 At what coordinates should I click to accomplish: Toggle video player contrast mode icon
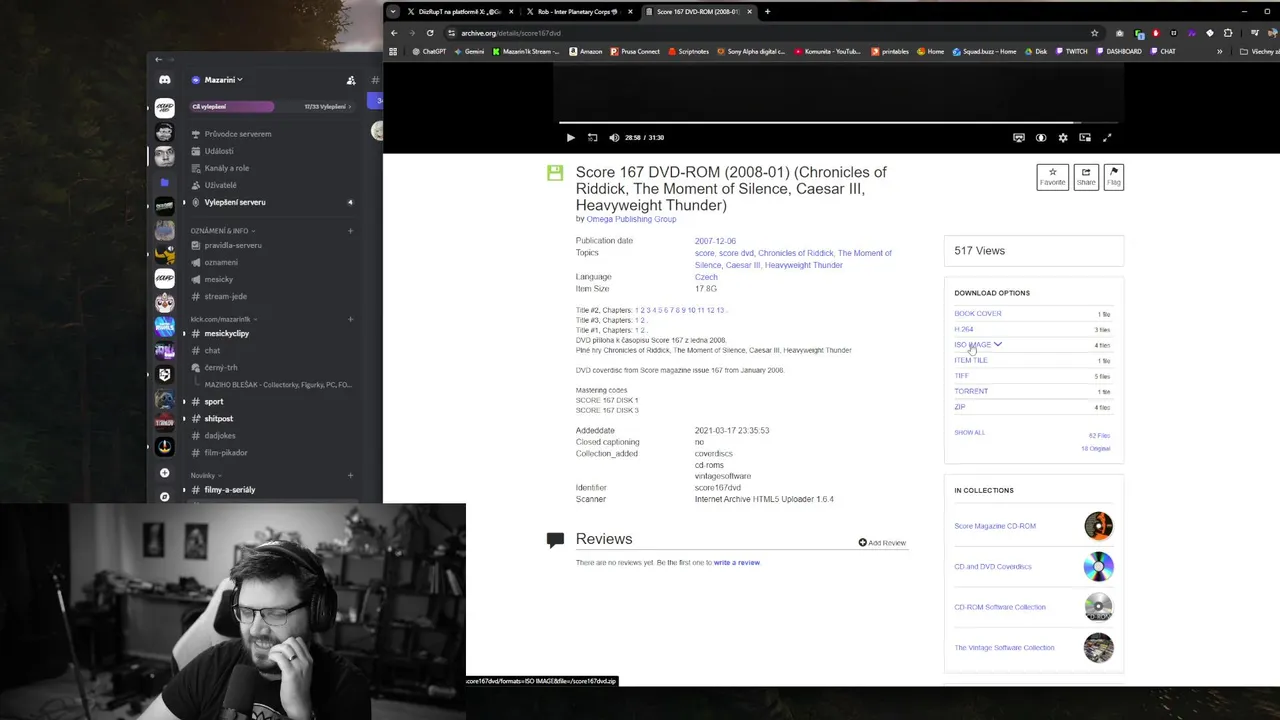coord(1041,138)
